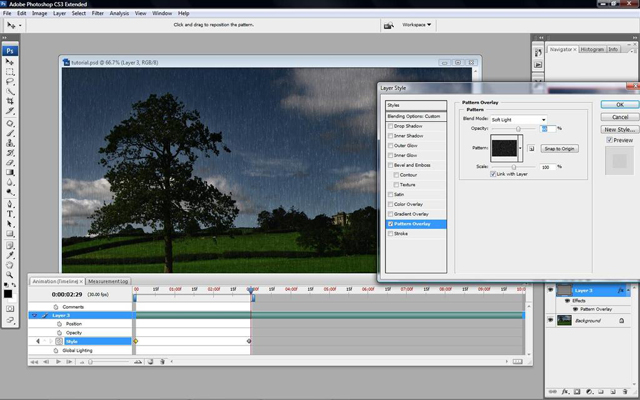Enable the Inner Shadow checkbox
The image size is (640, 400).
pos(391,136)
